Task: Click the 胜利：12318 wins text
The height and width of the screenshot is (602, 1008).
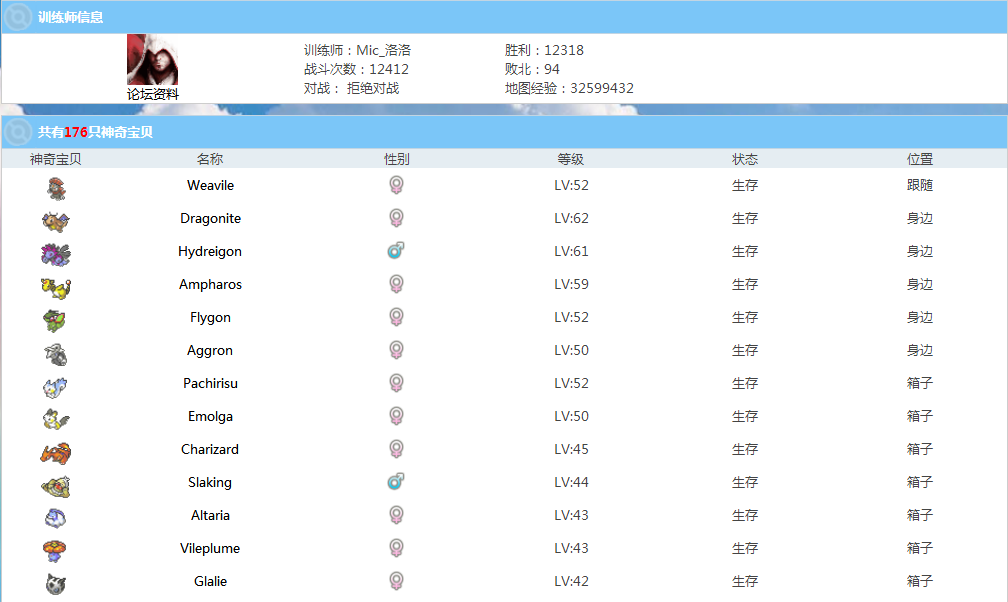Action: [x=544, y=50]
